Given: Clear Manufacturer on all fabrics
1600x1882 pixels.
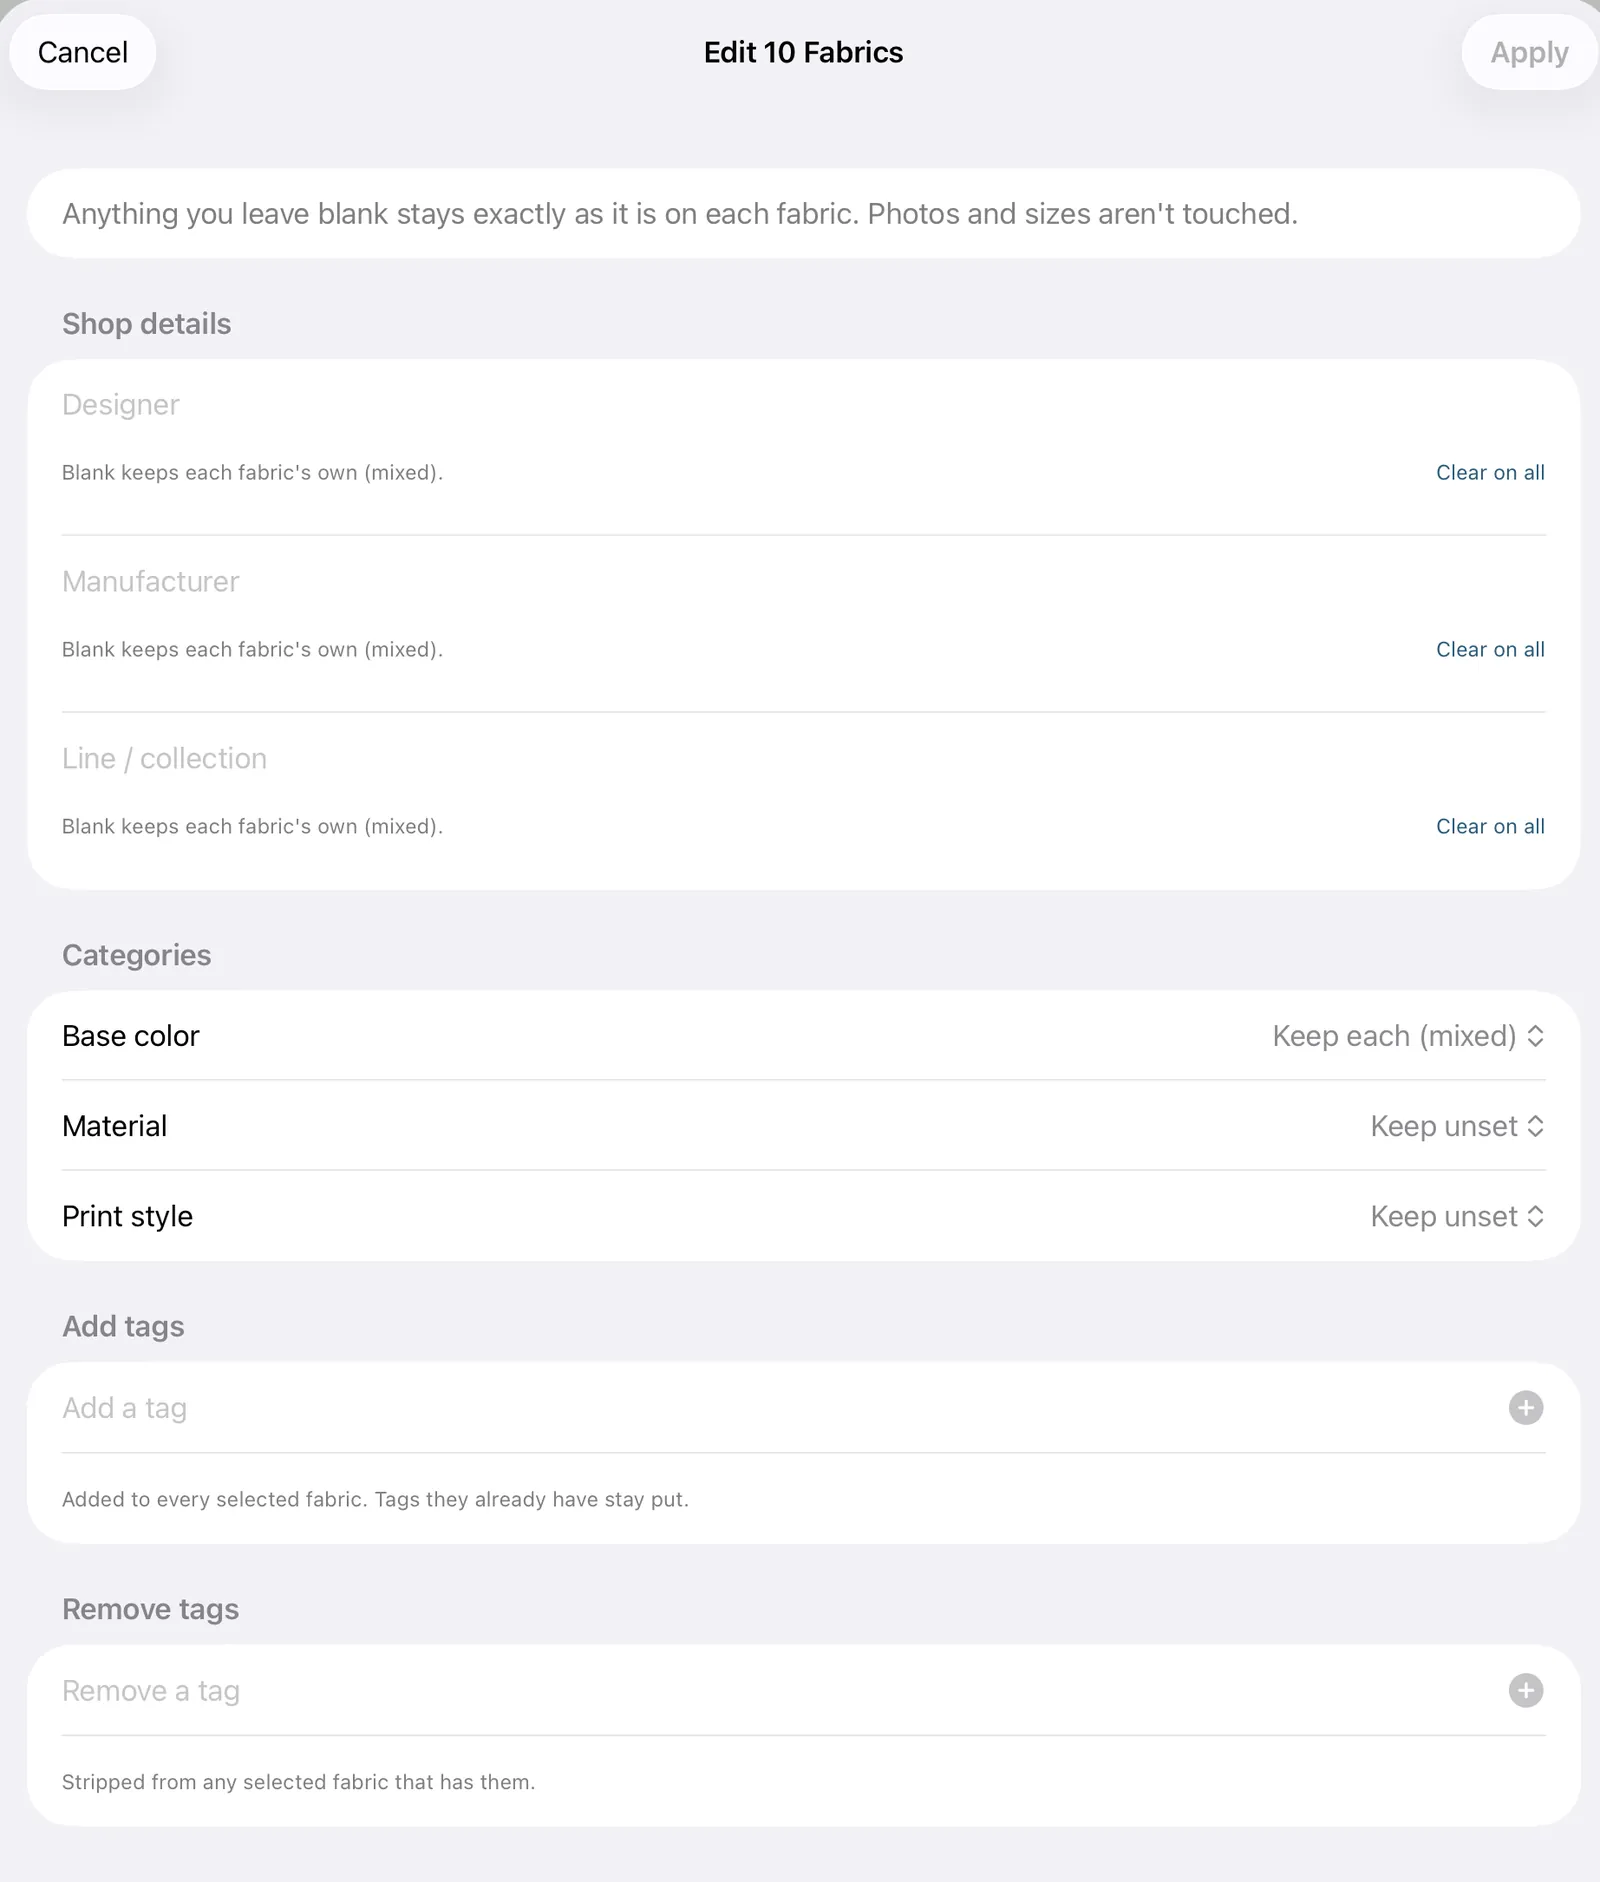Looking at the screenshot, I should 1490,649.
